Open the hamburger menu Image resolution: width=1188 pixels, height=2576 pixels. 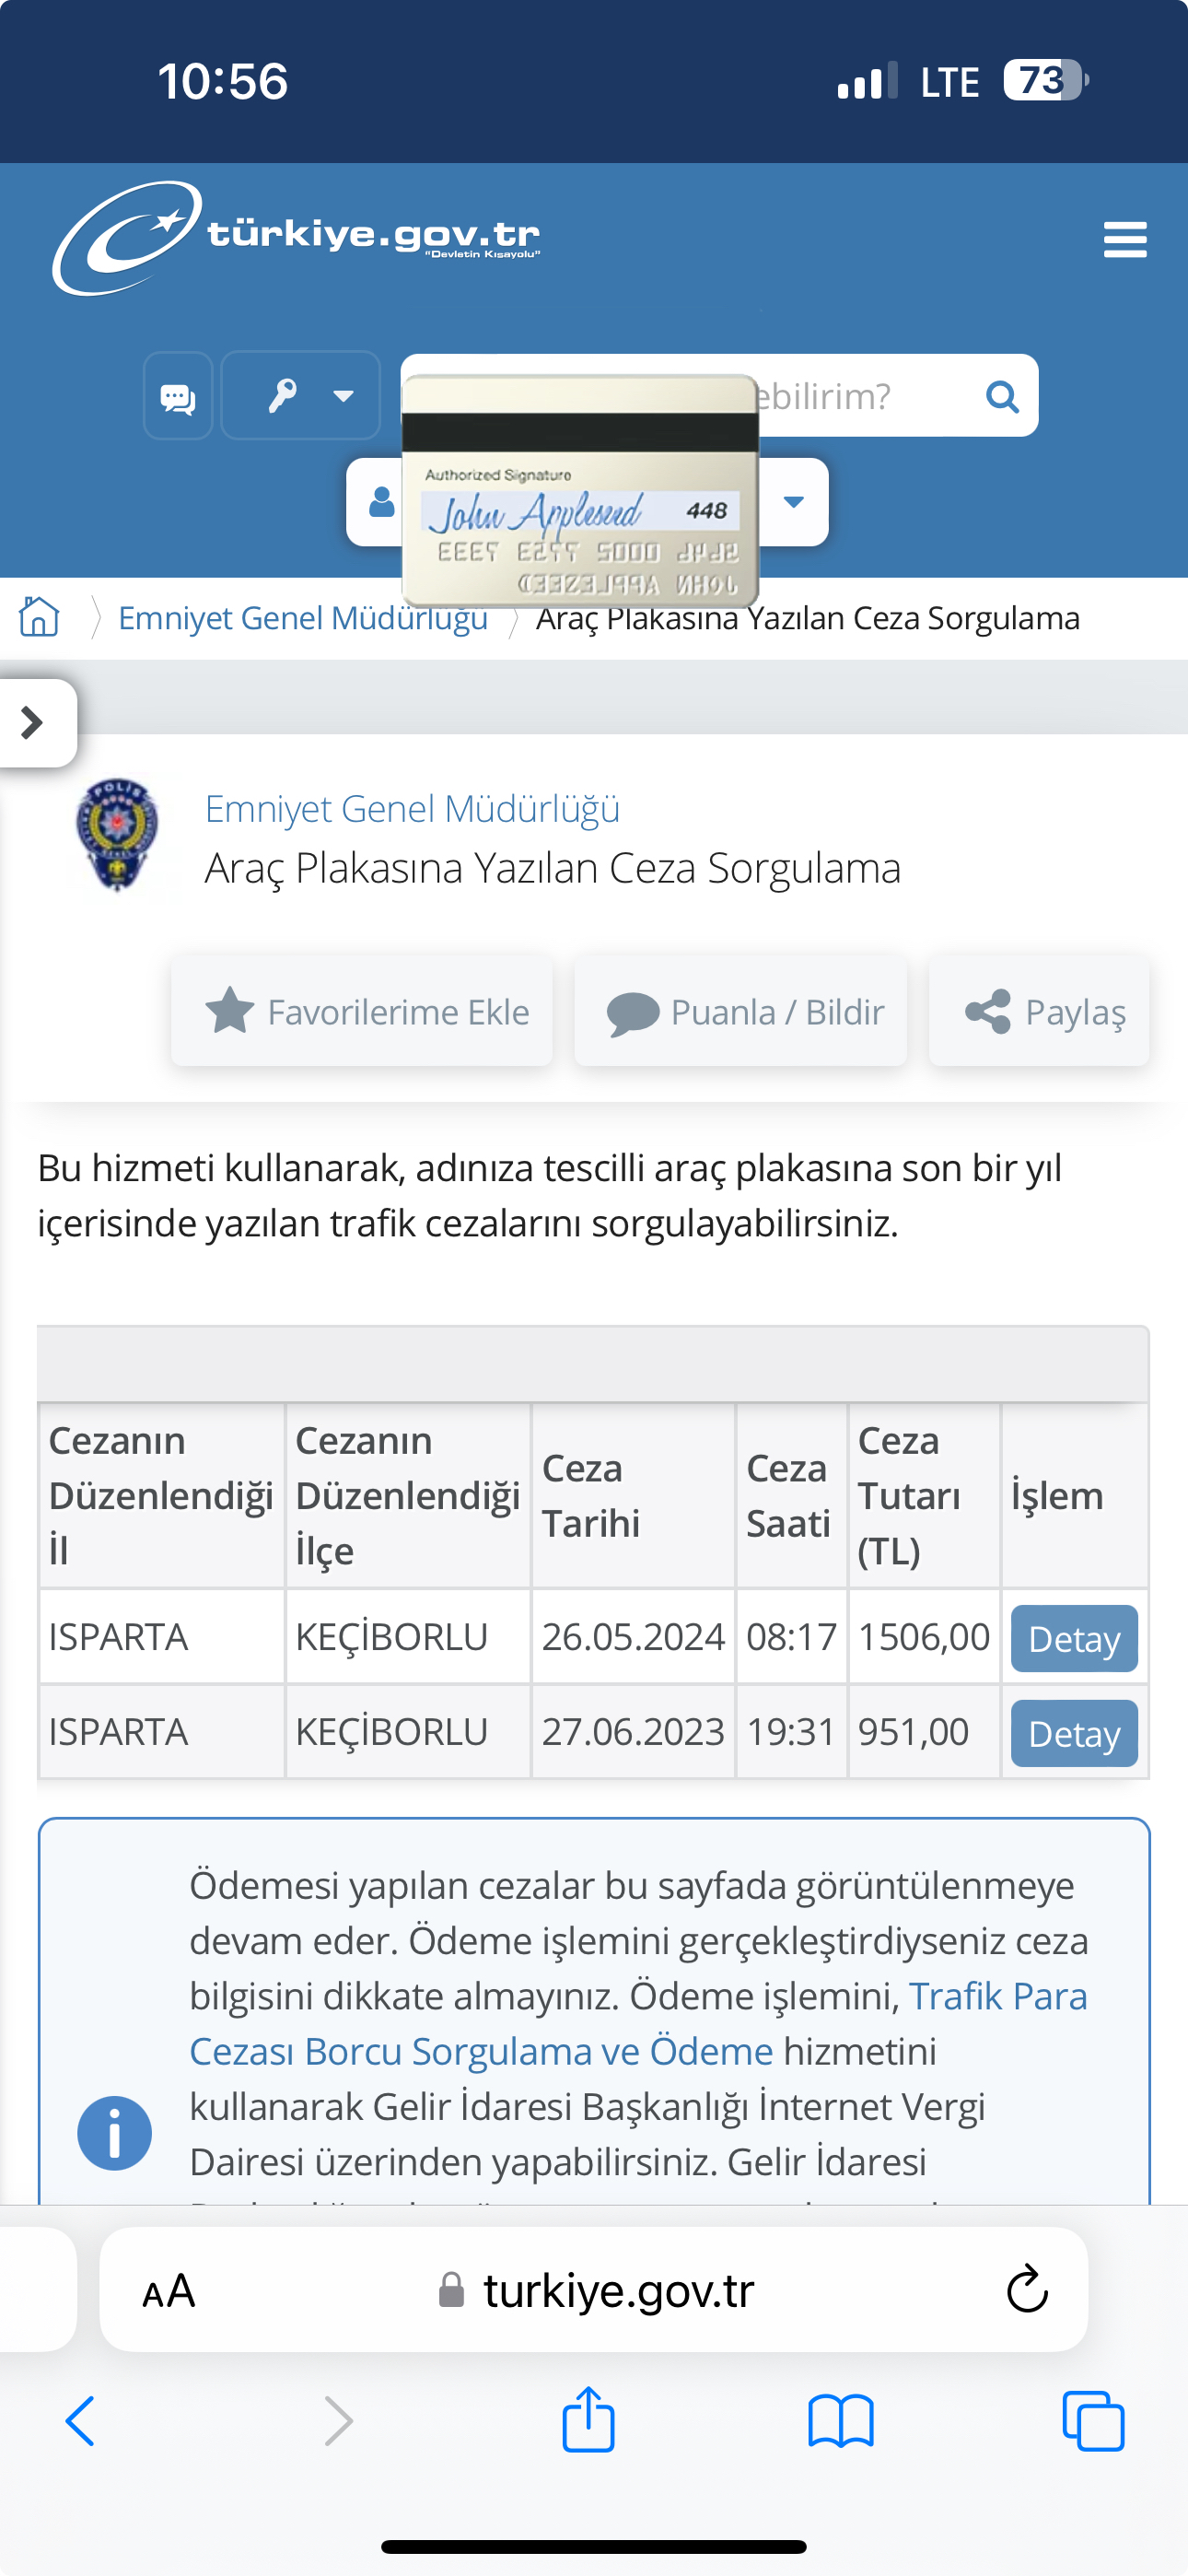(x=1124, y=240)
